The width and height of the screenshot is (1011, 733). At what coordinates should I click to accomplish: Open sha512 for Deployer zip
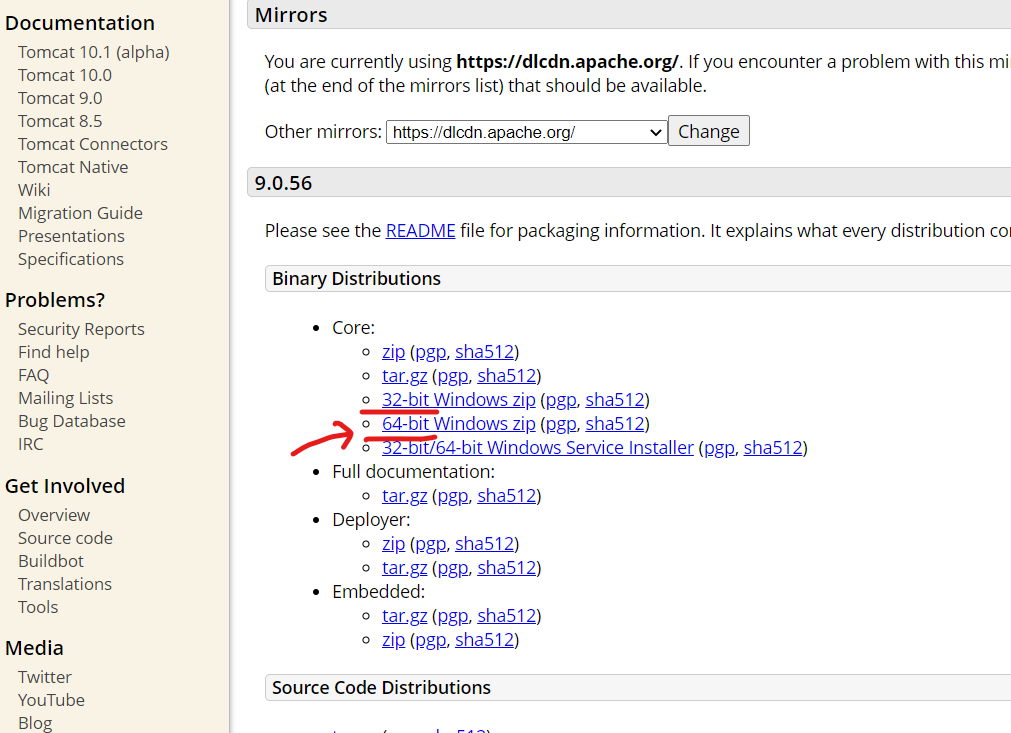tap(484, 544)
